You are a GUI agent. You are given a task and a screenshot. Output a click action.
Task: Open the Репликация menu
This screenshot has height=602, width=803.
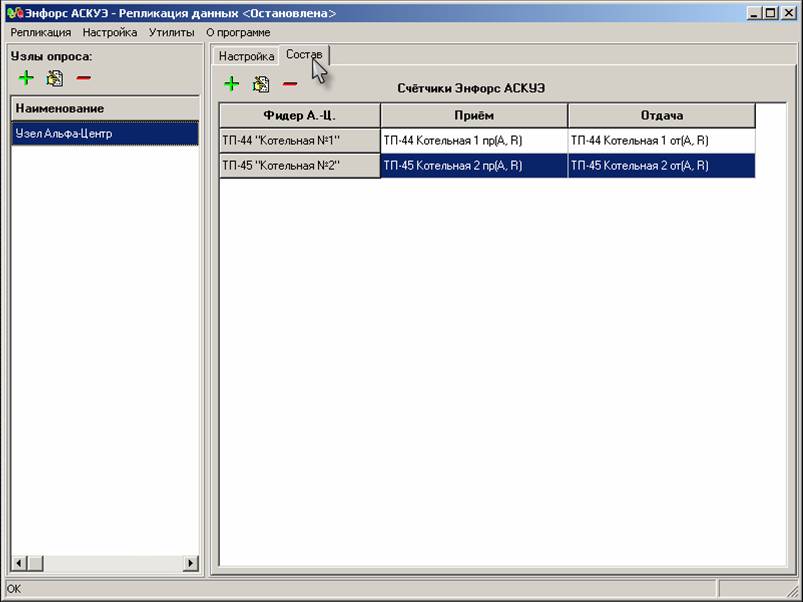pyautogui.click(x=40, y=32)
